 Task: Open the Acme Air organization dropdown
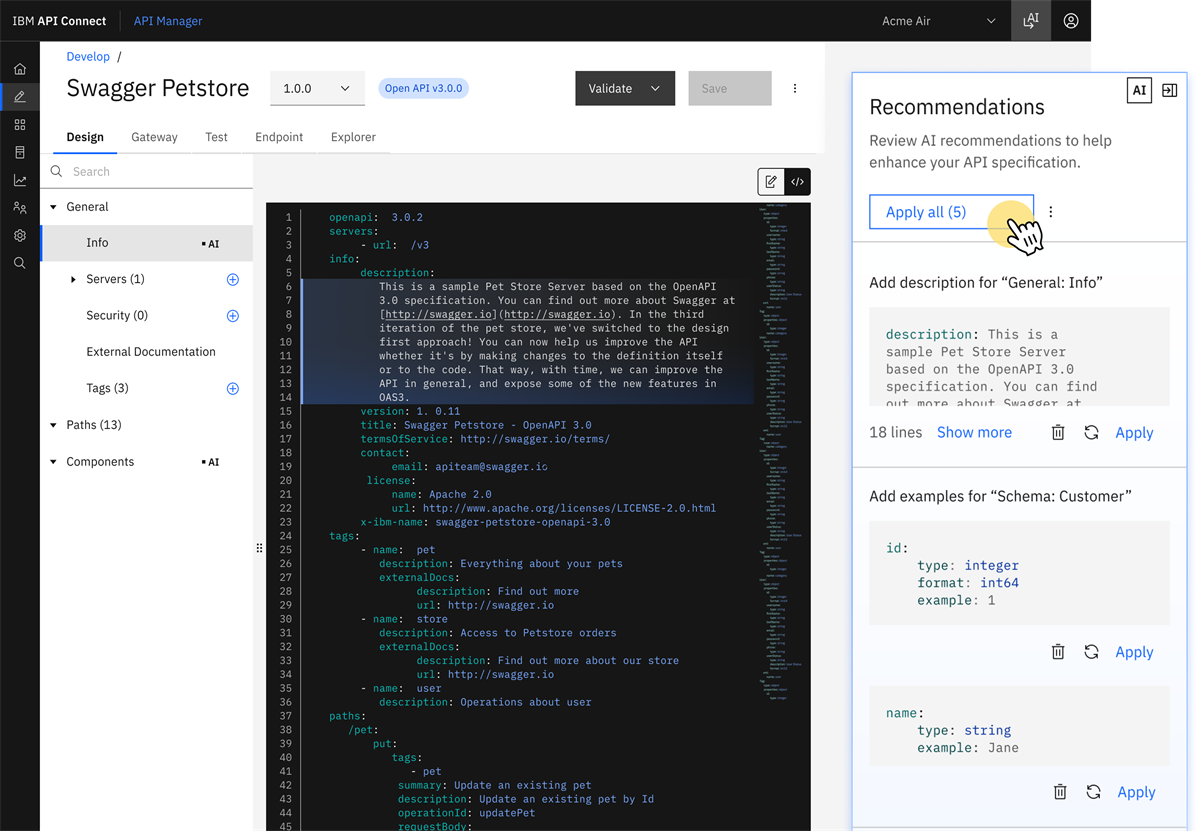point(938,20)
